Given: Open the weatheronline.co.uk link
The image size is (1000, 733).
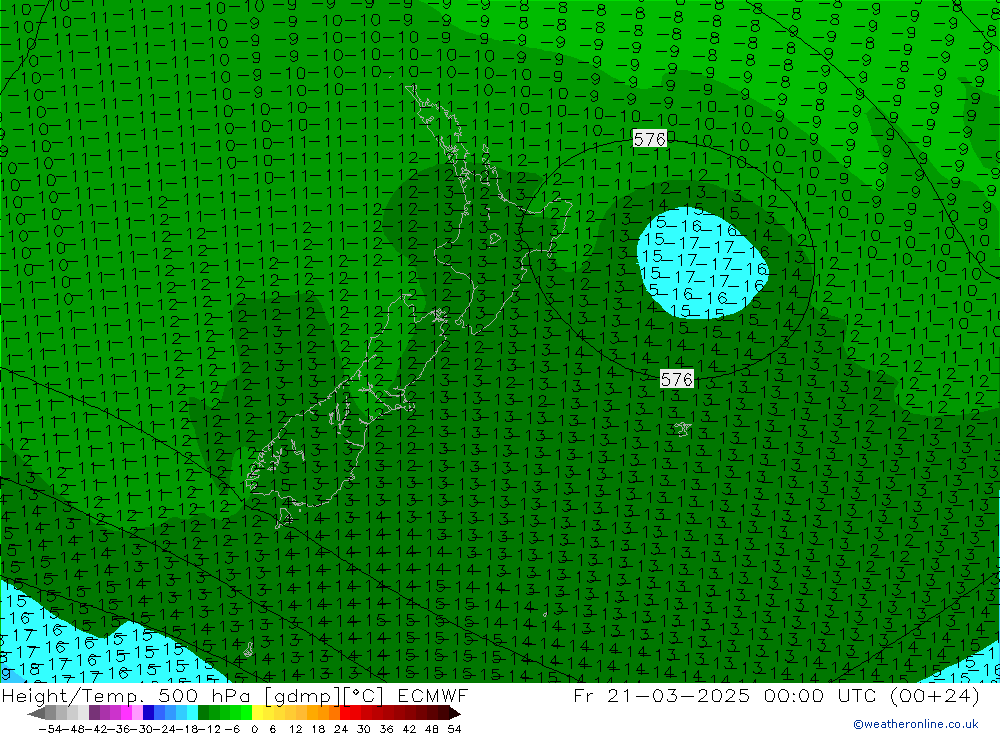Looking at the screenshot, I should [x=916, y=724].
